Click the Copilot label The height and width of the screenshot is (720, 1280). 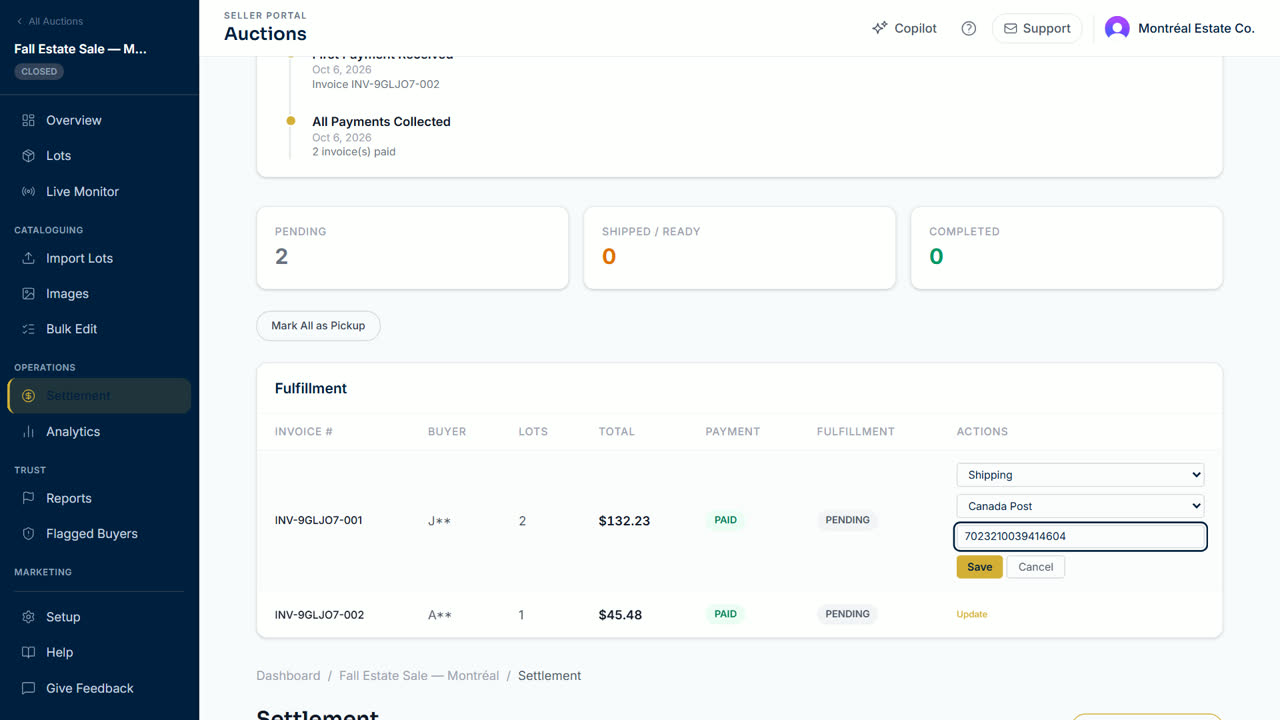pos(915,28)
